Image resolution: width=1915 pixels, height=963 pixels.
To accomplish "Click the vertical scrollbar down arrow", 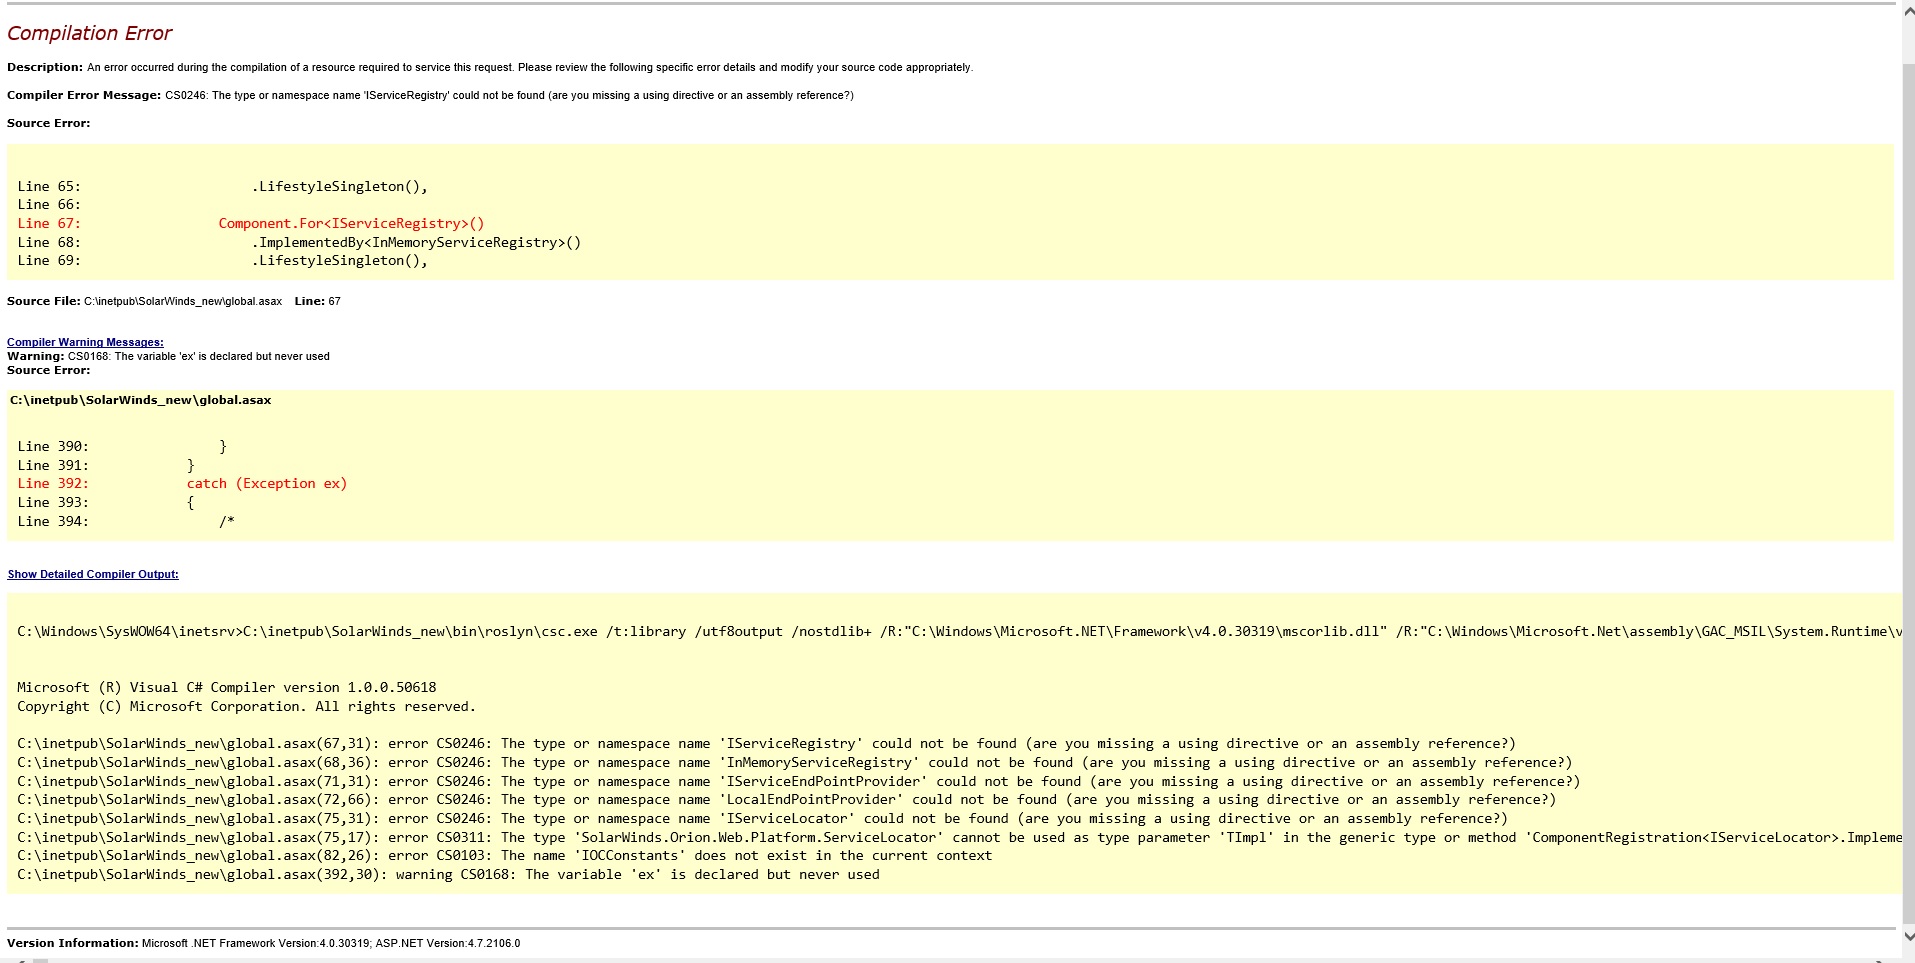I will 1907,937.
